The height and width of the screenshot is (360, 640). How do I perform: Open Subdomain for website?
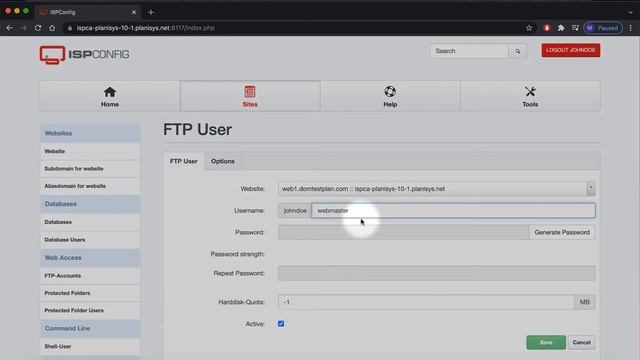tap(90, 169)
